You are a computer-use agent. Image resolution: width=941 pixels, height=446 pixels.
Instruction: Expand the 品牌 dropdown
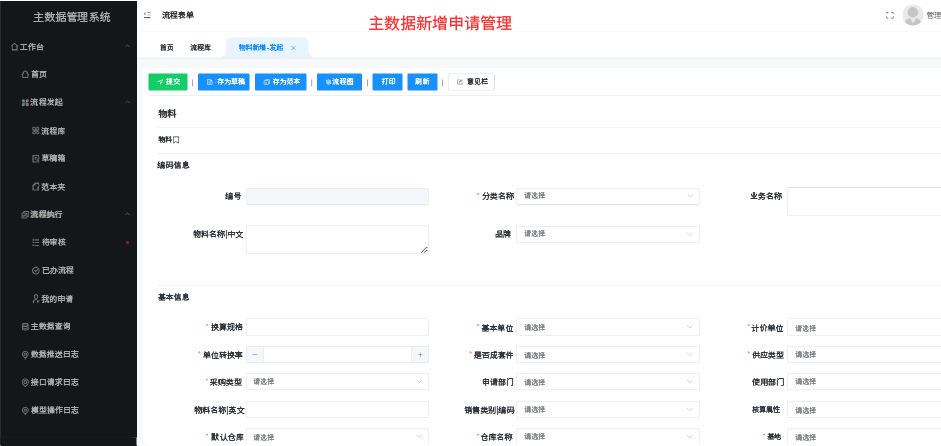[x=607, y=234]
